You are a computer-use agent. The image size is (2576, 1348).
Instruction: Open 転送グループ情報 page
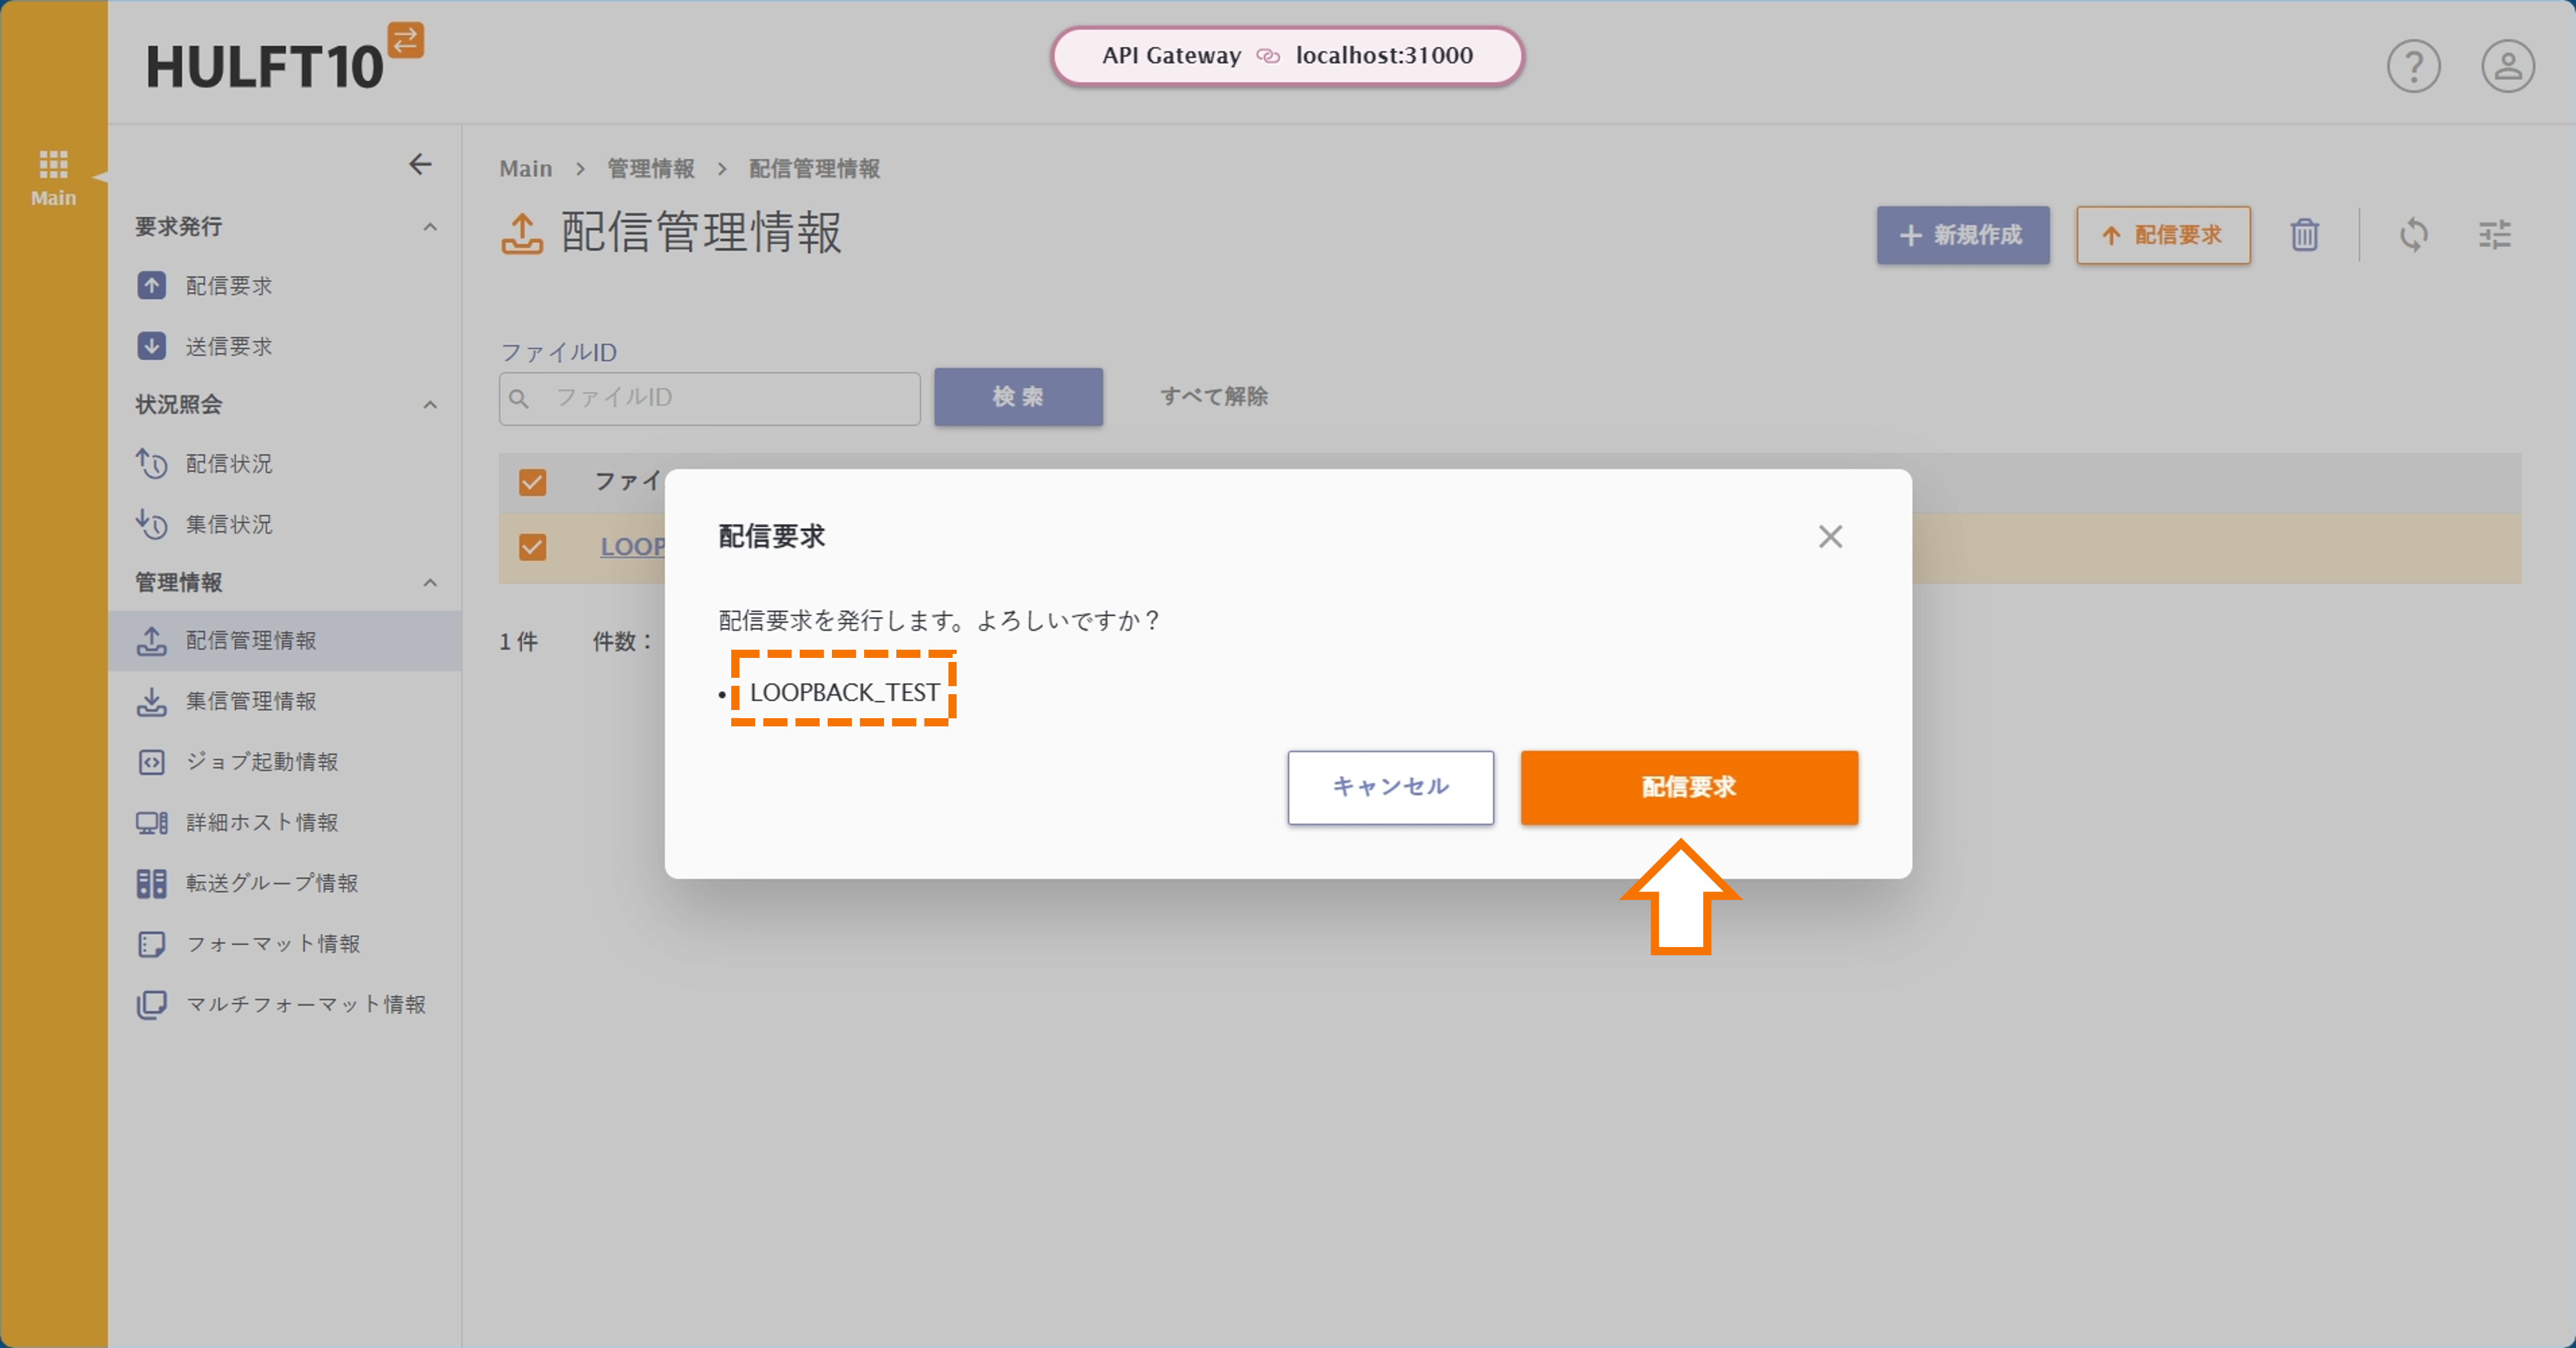click(x=271, y=883)
